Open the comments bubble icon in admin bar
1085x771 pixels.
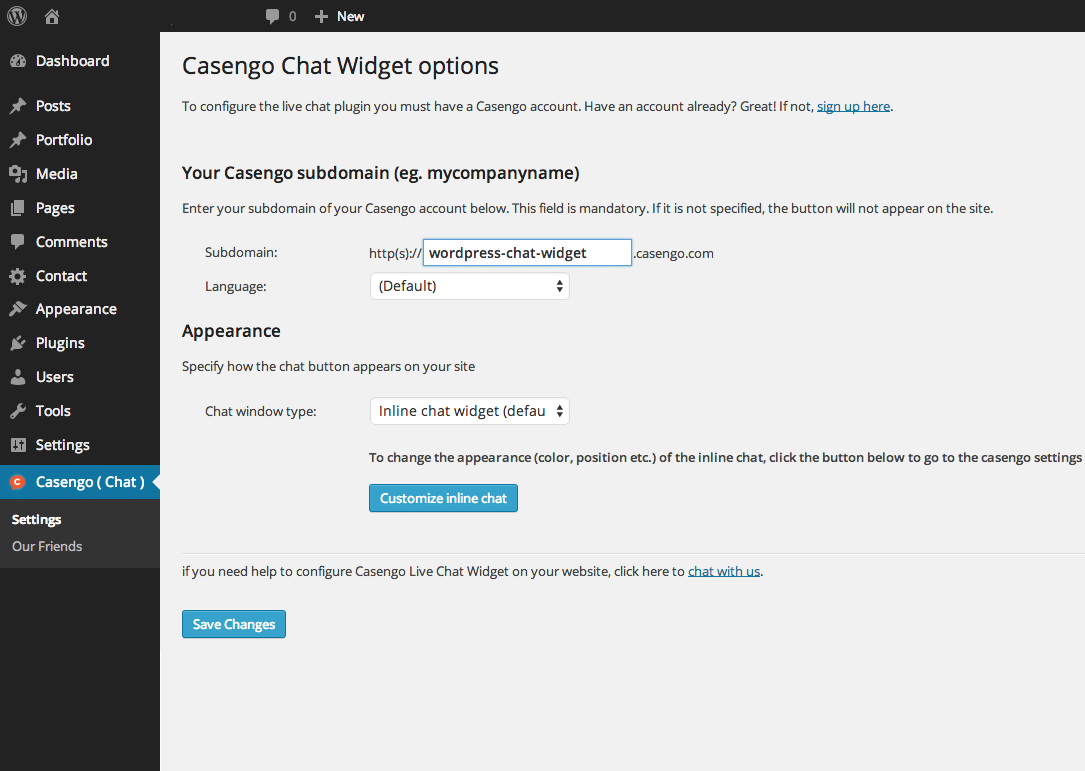coord(273,16)
